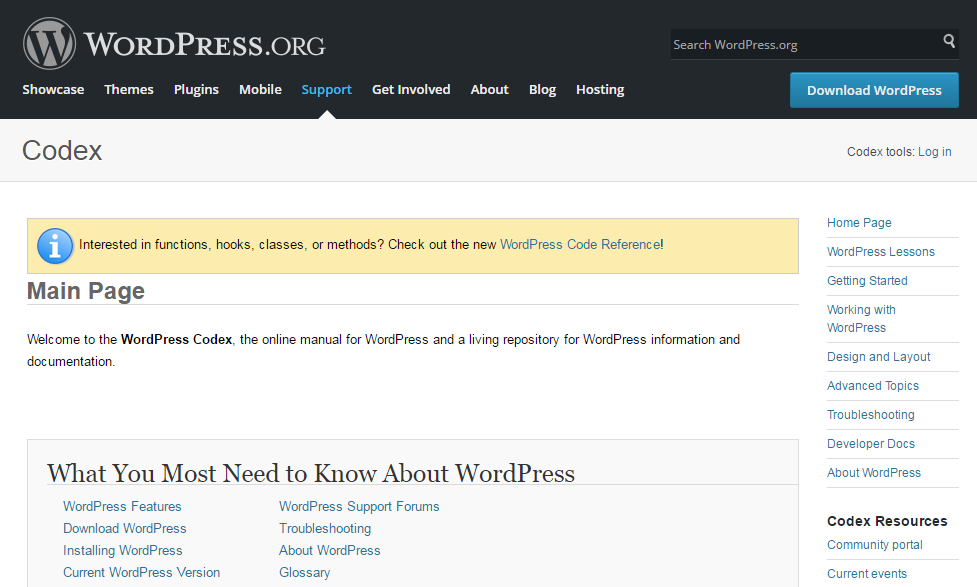Open Glossary link

point(304,573)
